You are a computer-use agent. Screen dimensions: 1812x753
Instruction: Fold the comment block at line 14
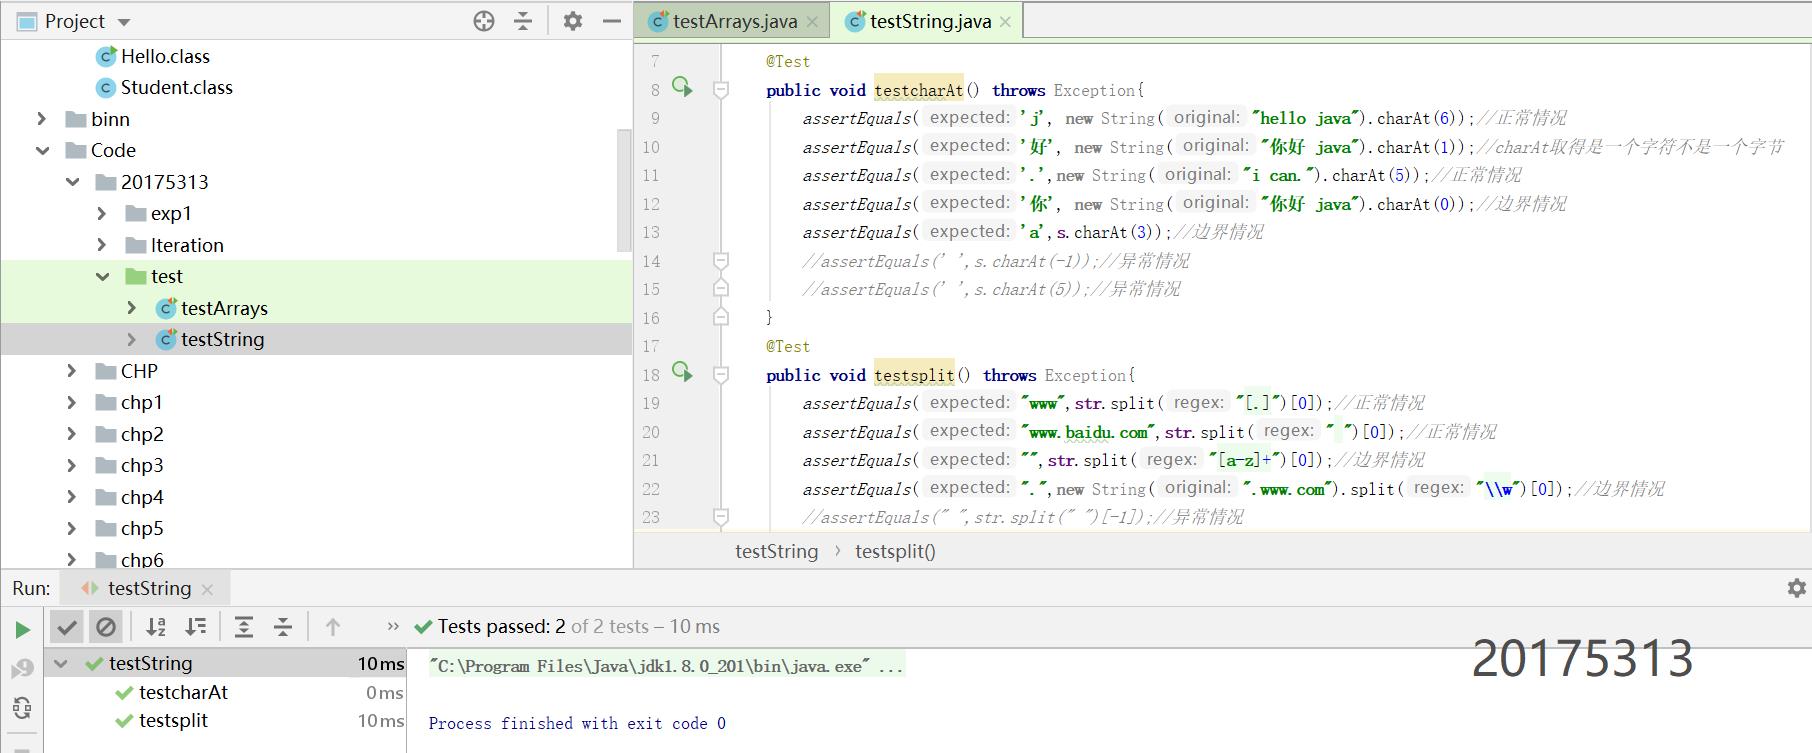(x=720, y=261)
